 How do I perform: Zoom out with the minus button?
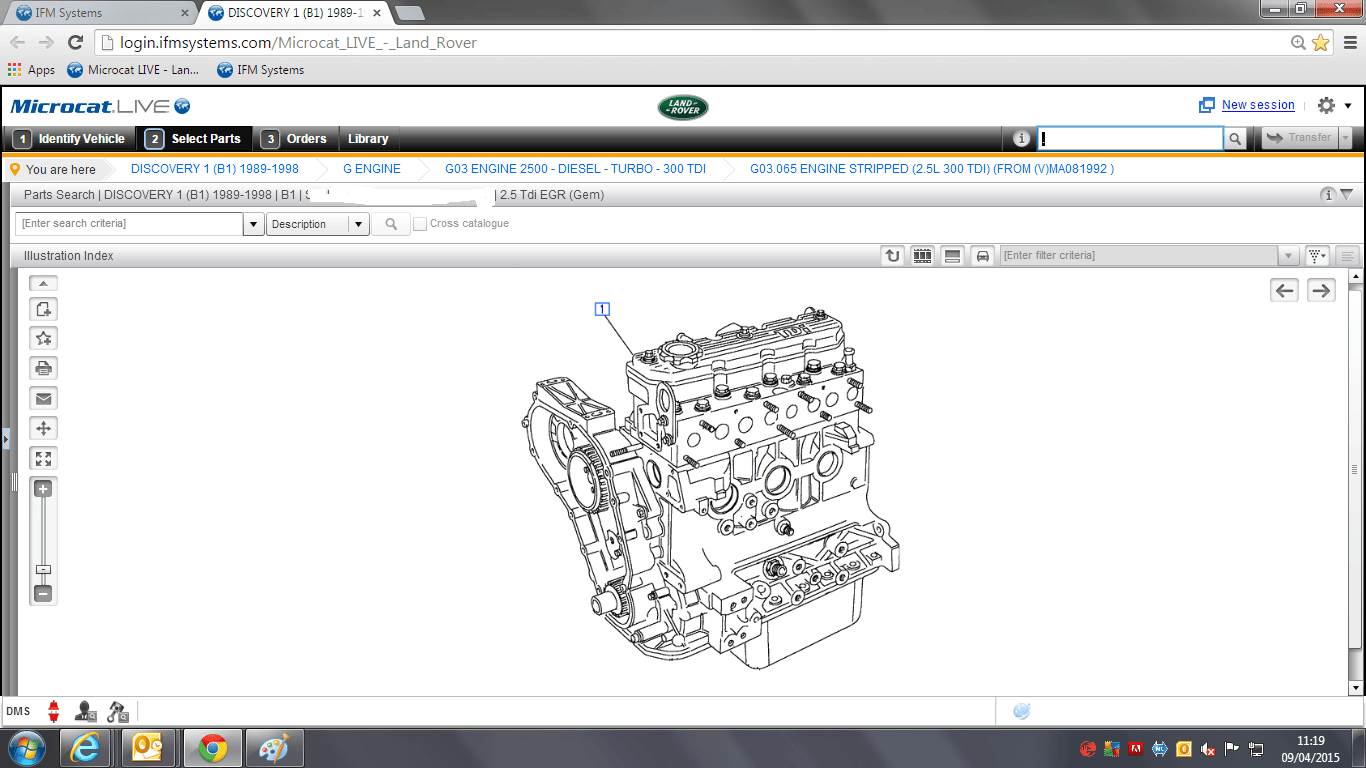43,593
